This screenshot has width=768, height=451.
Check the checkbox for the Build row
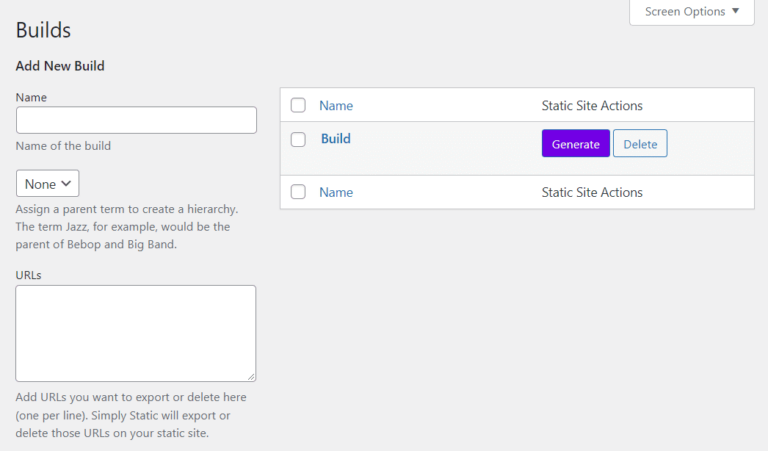click(298, 139)
